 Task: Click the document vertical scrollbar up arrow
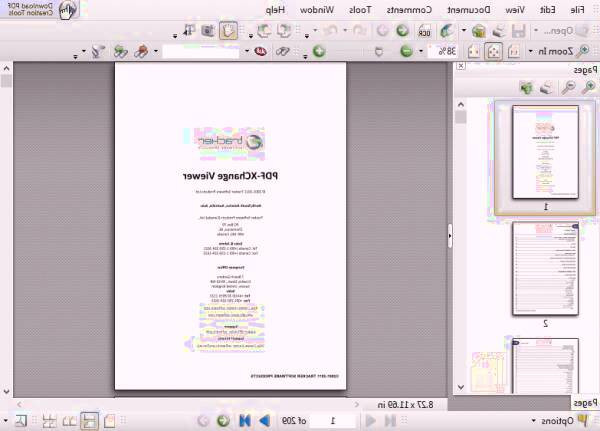(x=7, y=69)
